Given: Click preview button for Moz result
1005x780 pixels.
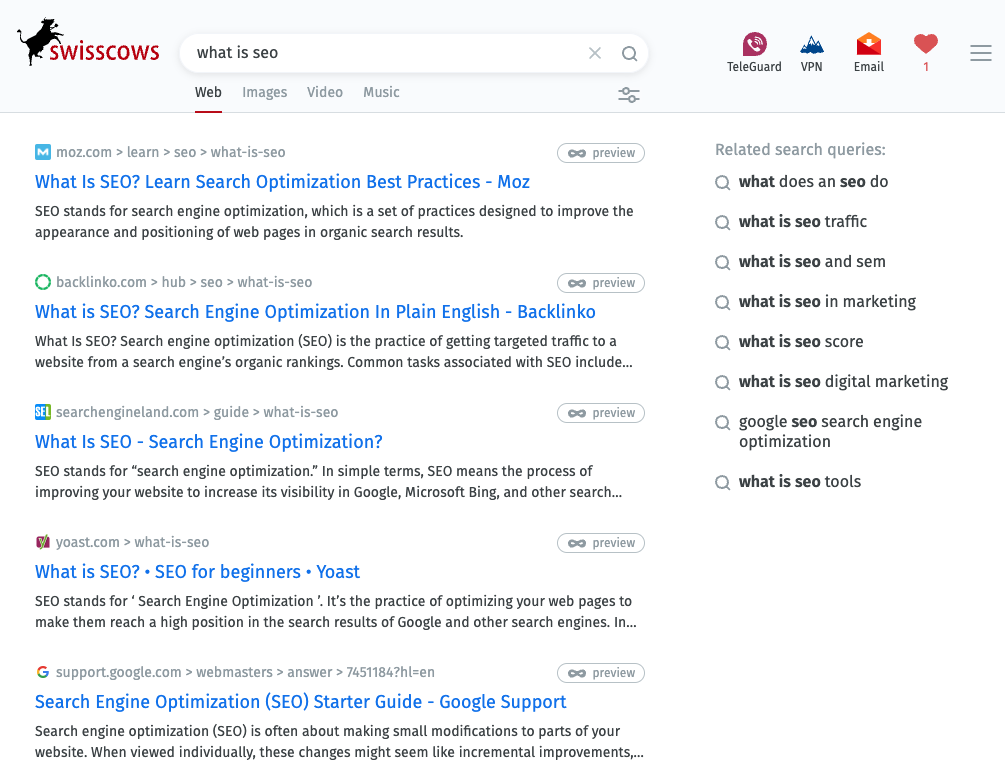Looking at the screenshot, I should [x=601, y=153].
